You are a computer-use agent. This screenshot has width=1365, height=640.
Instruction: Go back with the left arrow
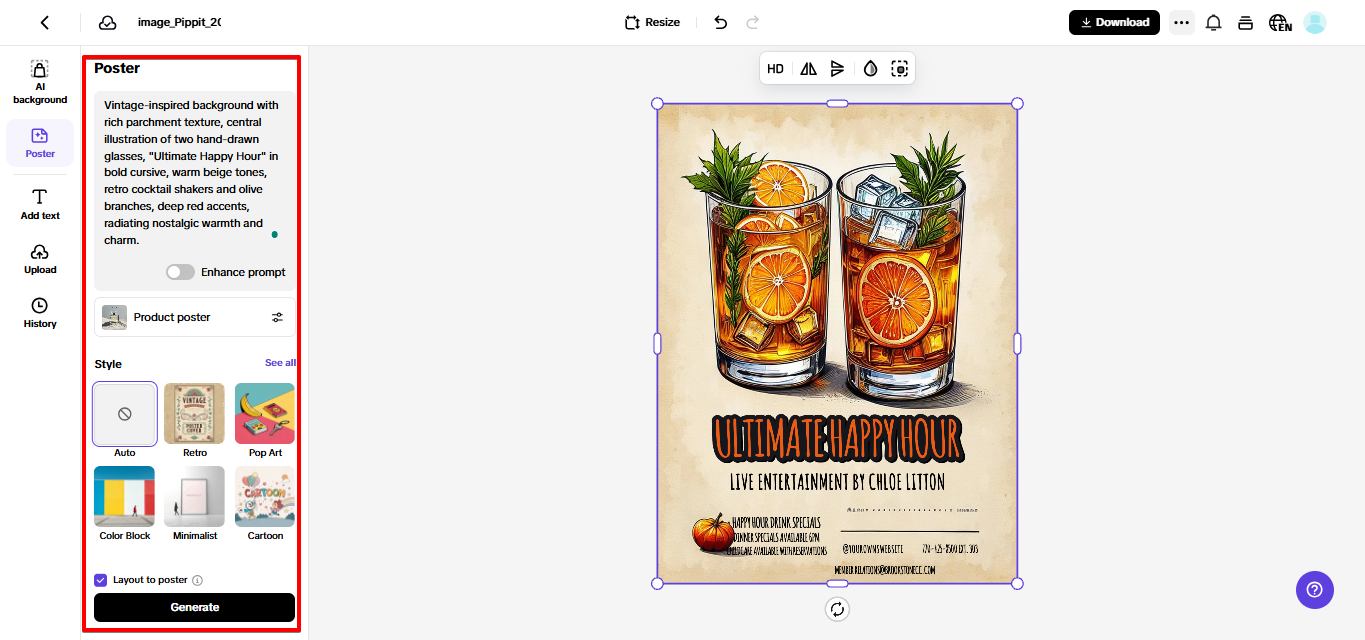tap(44, 22)
